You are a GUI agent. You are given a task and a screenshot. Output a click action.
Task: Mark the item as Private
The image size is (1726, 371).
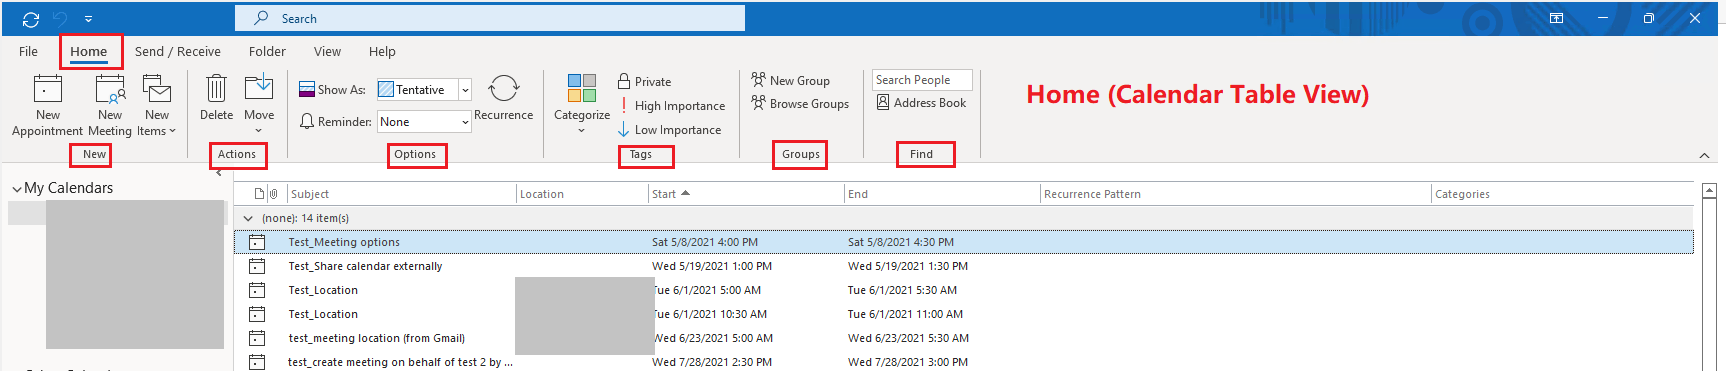645,82
